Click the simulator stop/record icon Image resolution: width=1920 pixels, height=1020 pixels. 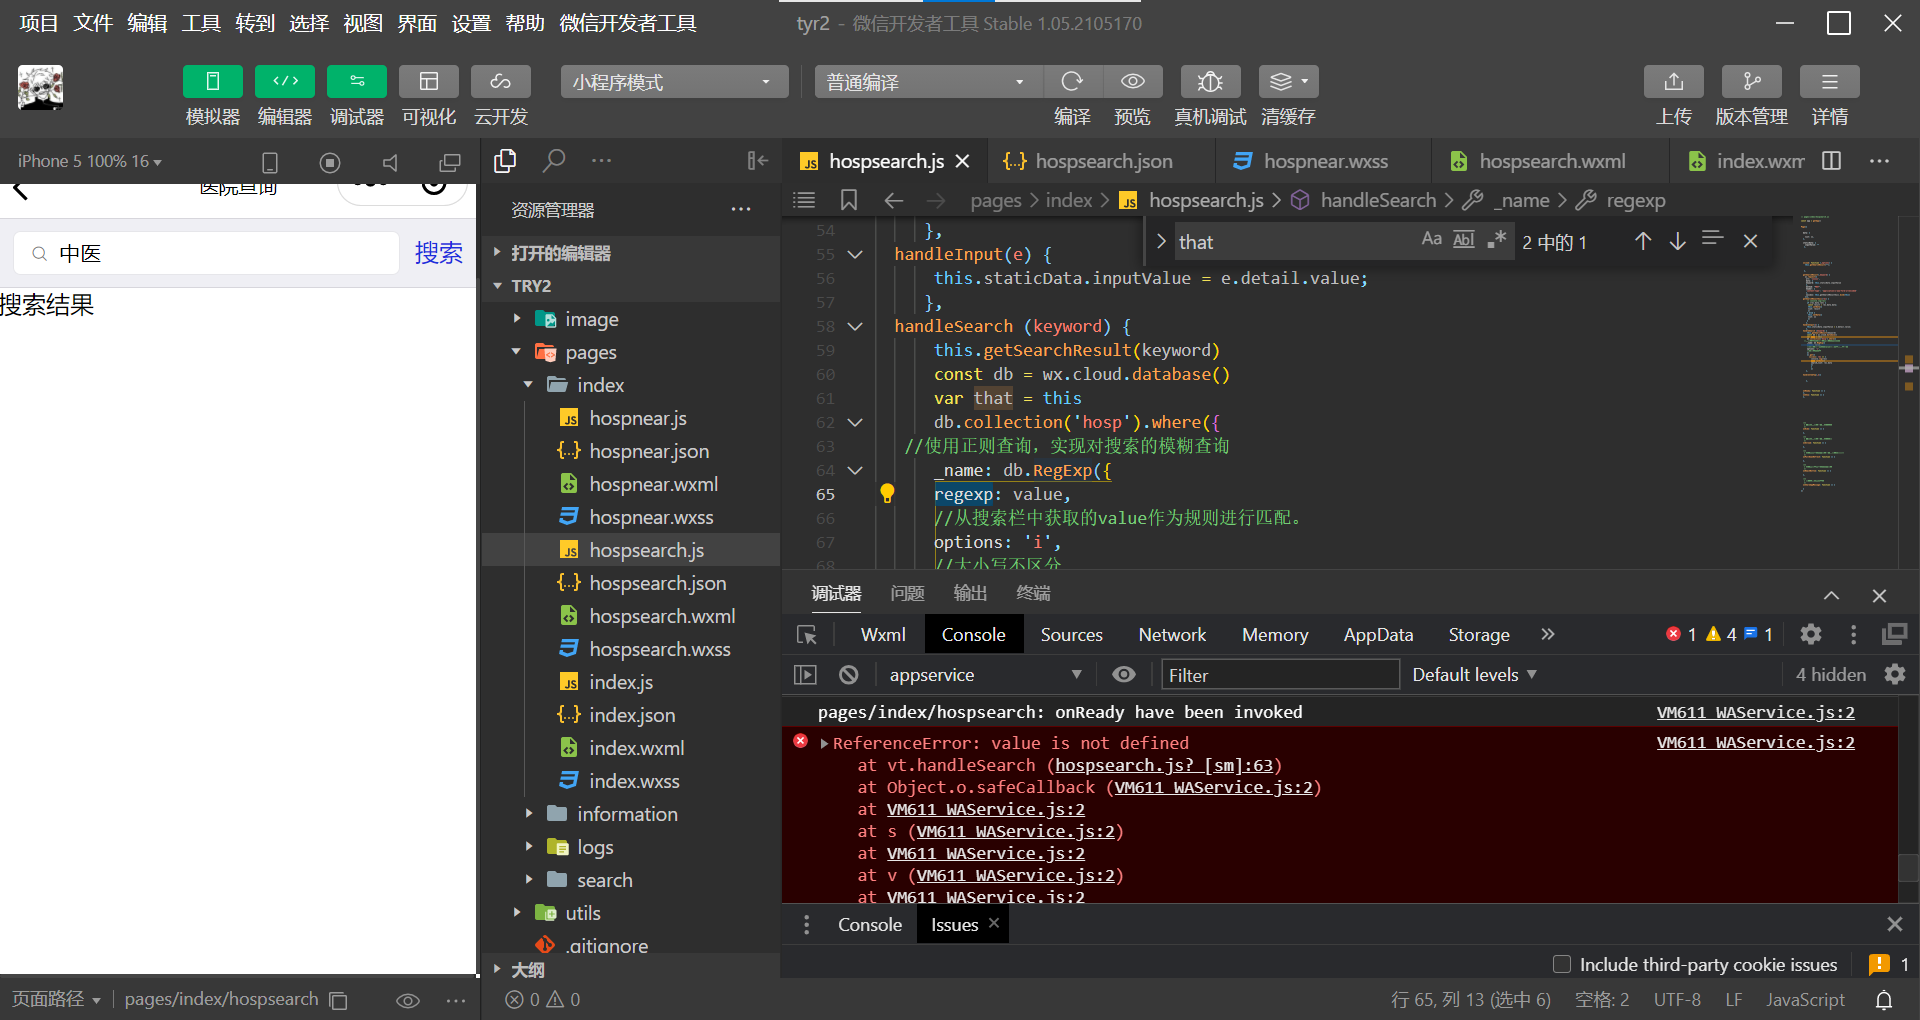(330, 162)
